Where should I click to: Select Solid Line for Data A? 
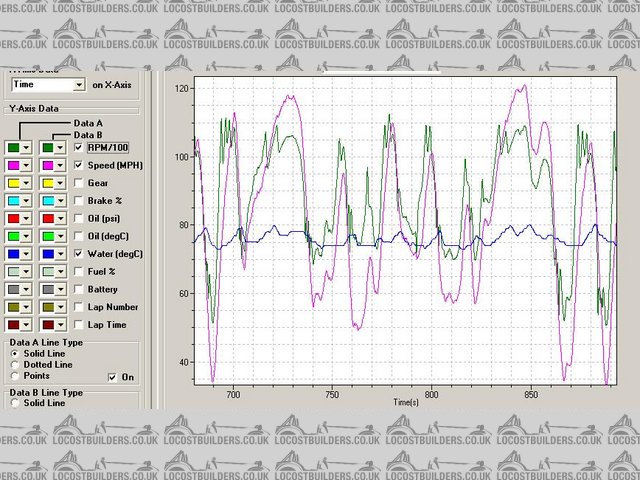point(14,354)
